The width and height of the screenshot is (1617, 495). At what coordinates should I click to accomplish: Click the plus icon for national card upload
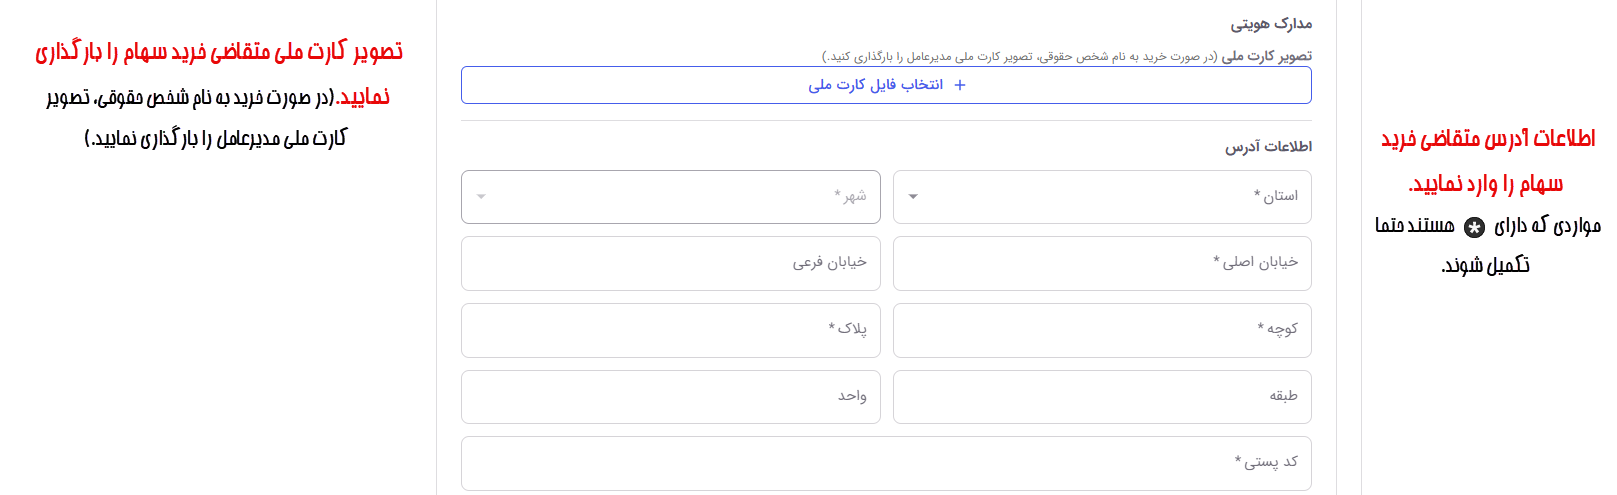click(960, 85)
